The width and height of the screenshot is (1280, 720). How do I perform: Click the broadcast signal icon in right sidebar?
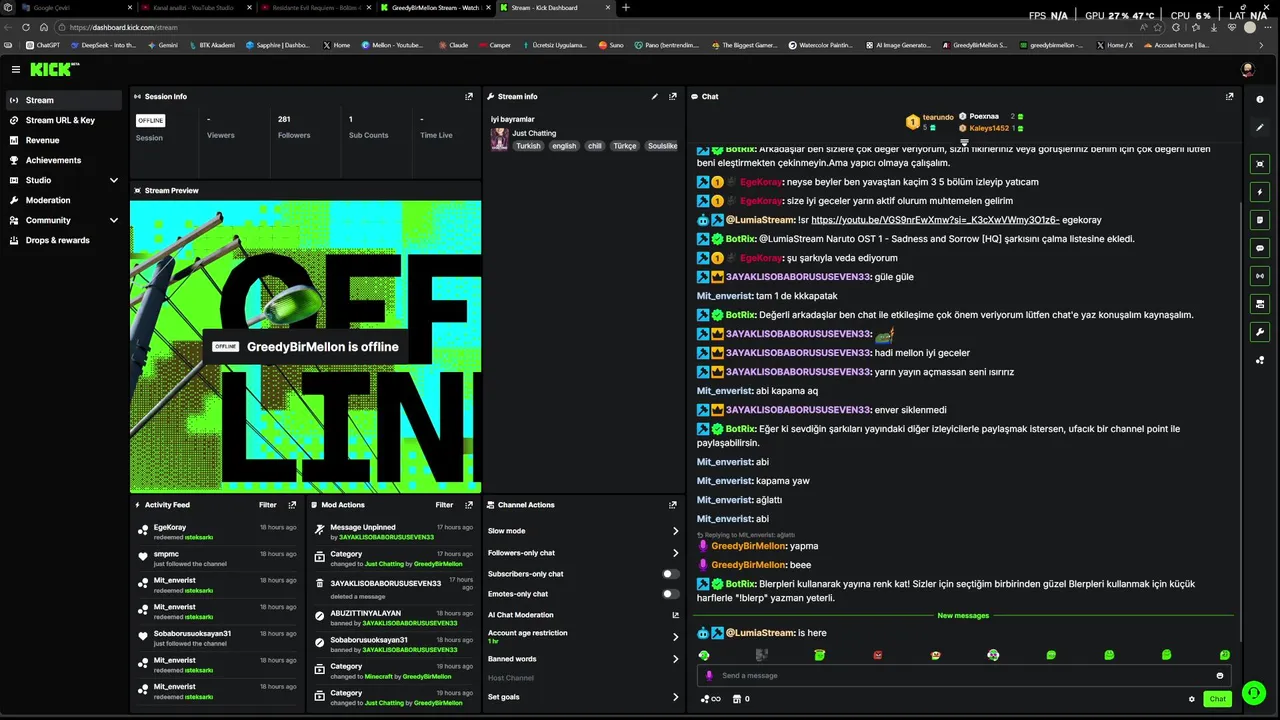coord(1260,276)
